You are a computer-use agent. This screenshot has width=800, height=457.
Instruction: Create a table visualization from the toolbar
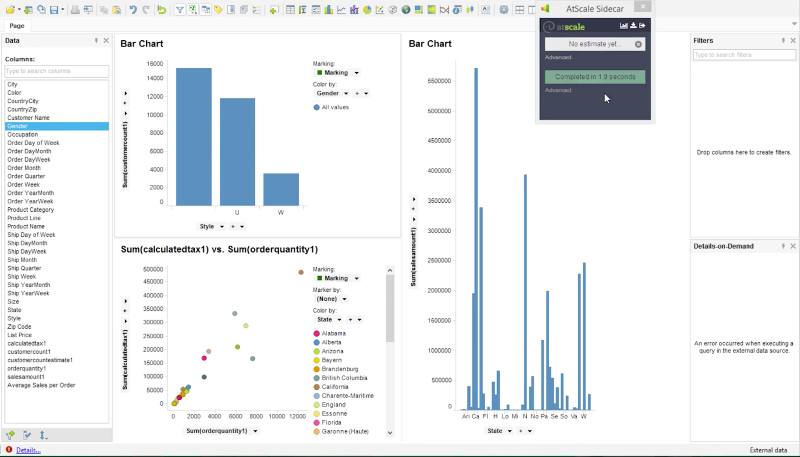[290, 10]
